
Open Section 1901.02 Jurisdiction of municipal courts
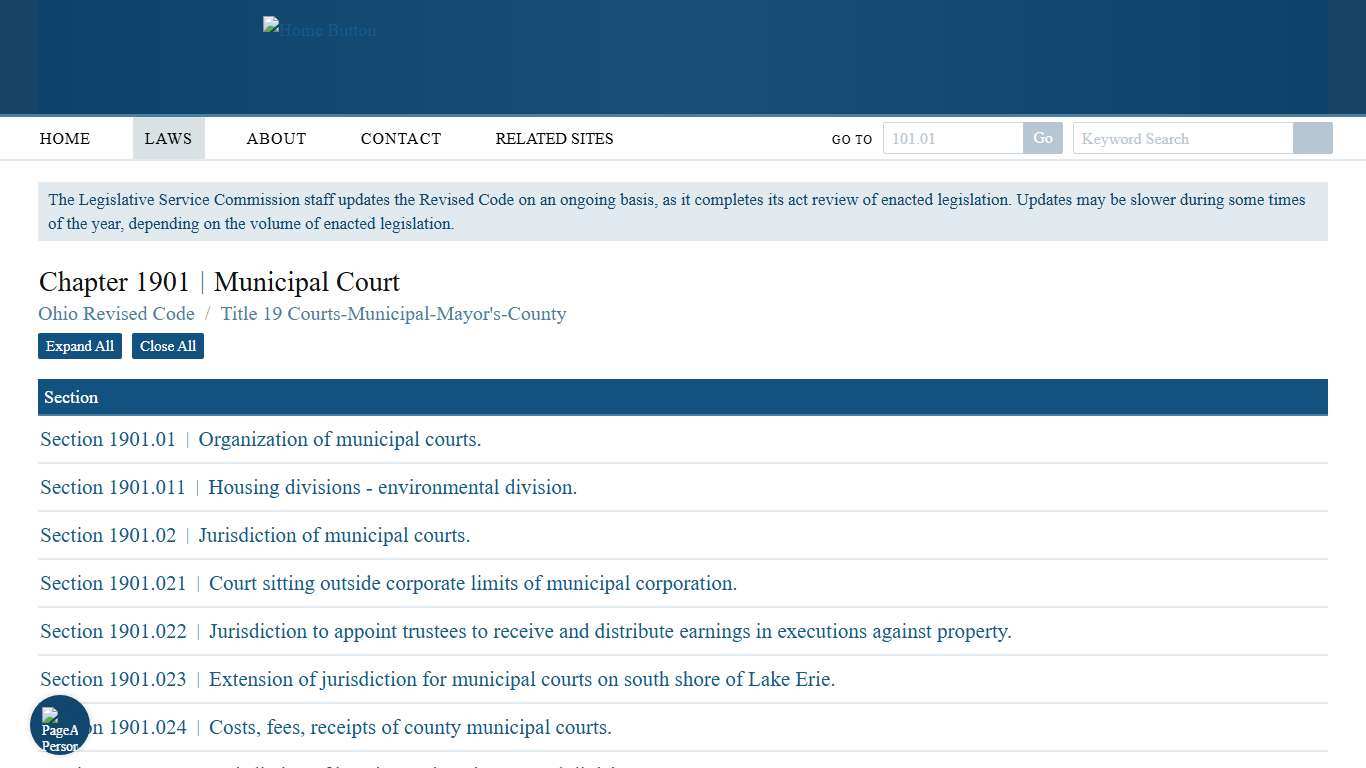(x=255, y=535)
